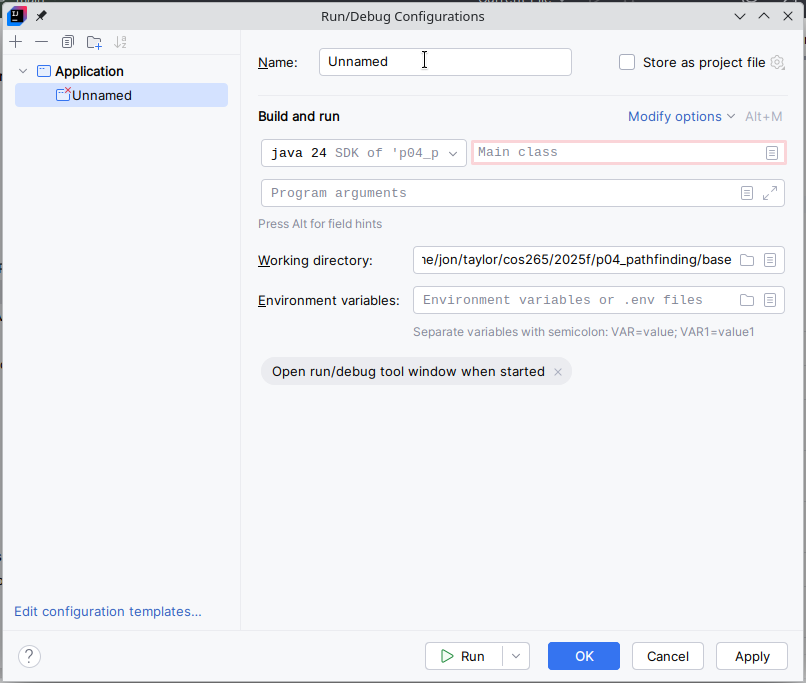This screenshot has width=806, height=683.
Task: Click the Apply button
Action: click(x=752, y=656)
